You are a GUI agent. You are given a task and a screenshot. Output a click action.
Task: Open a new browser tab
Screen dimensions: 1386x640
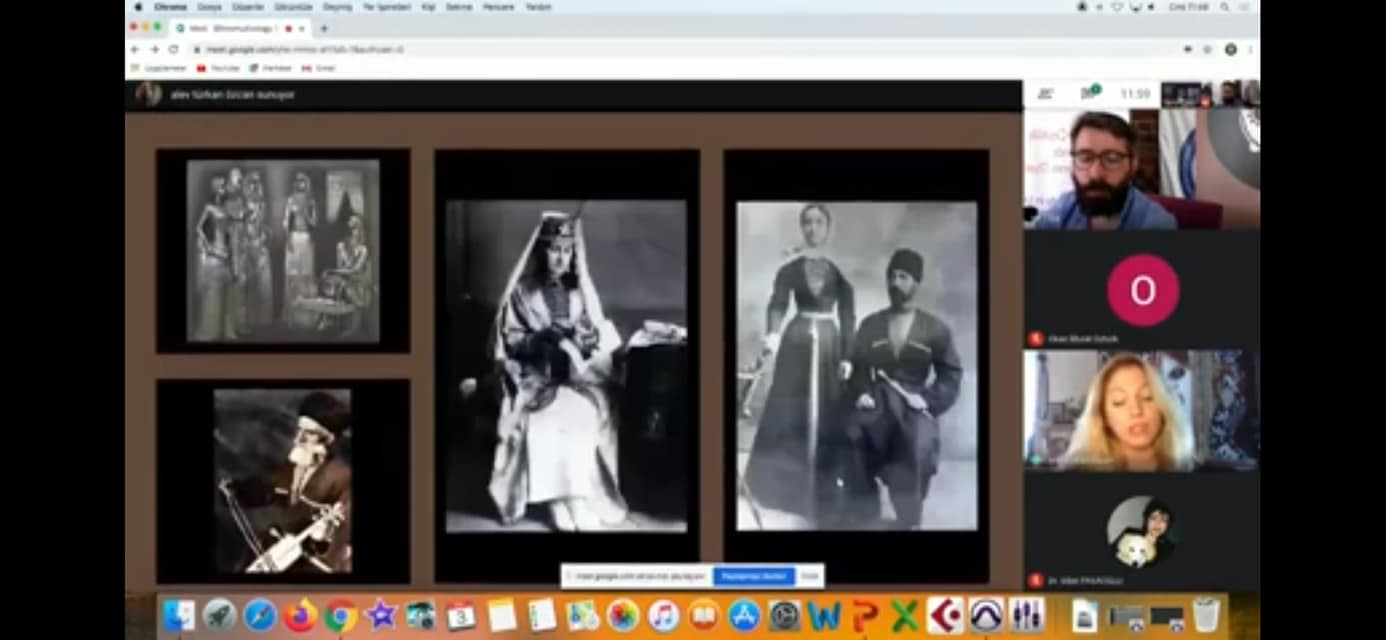[323, 28]
